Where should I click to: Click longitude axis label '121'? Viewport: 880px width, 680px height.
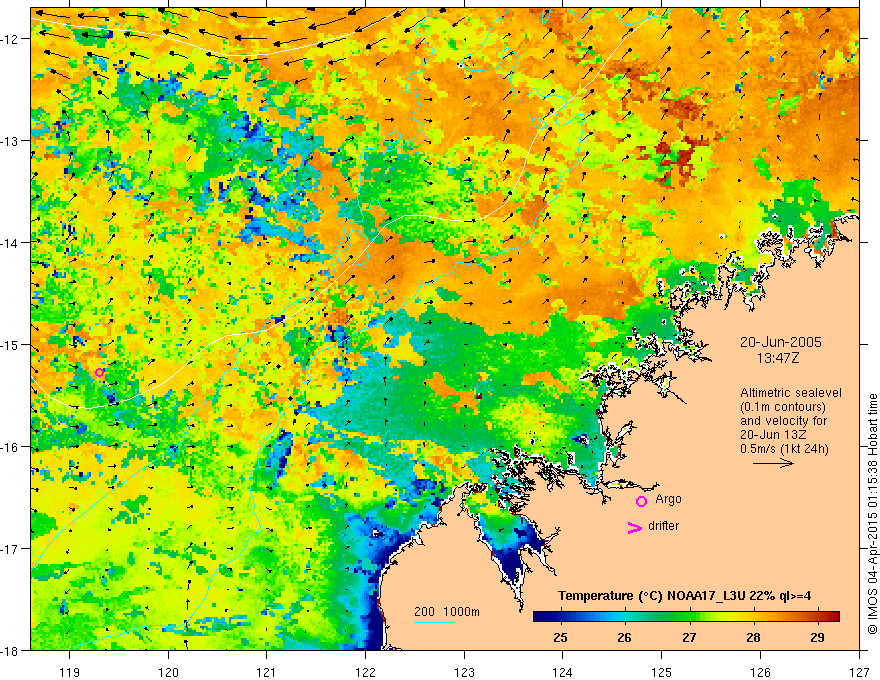(x=267, y=672)
